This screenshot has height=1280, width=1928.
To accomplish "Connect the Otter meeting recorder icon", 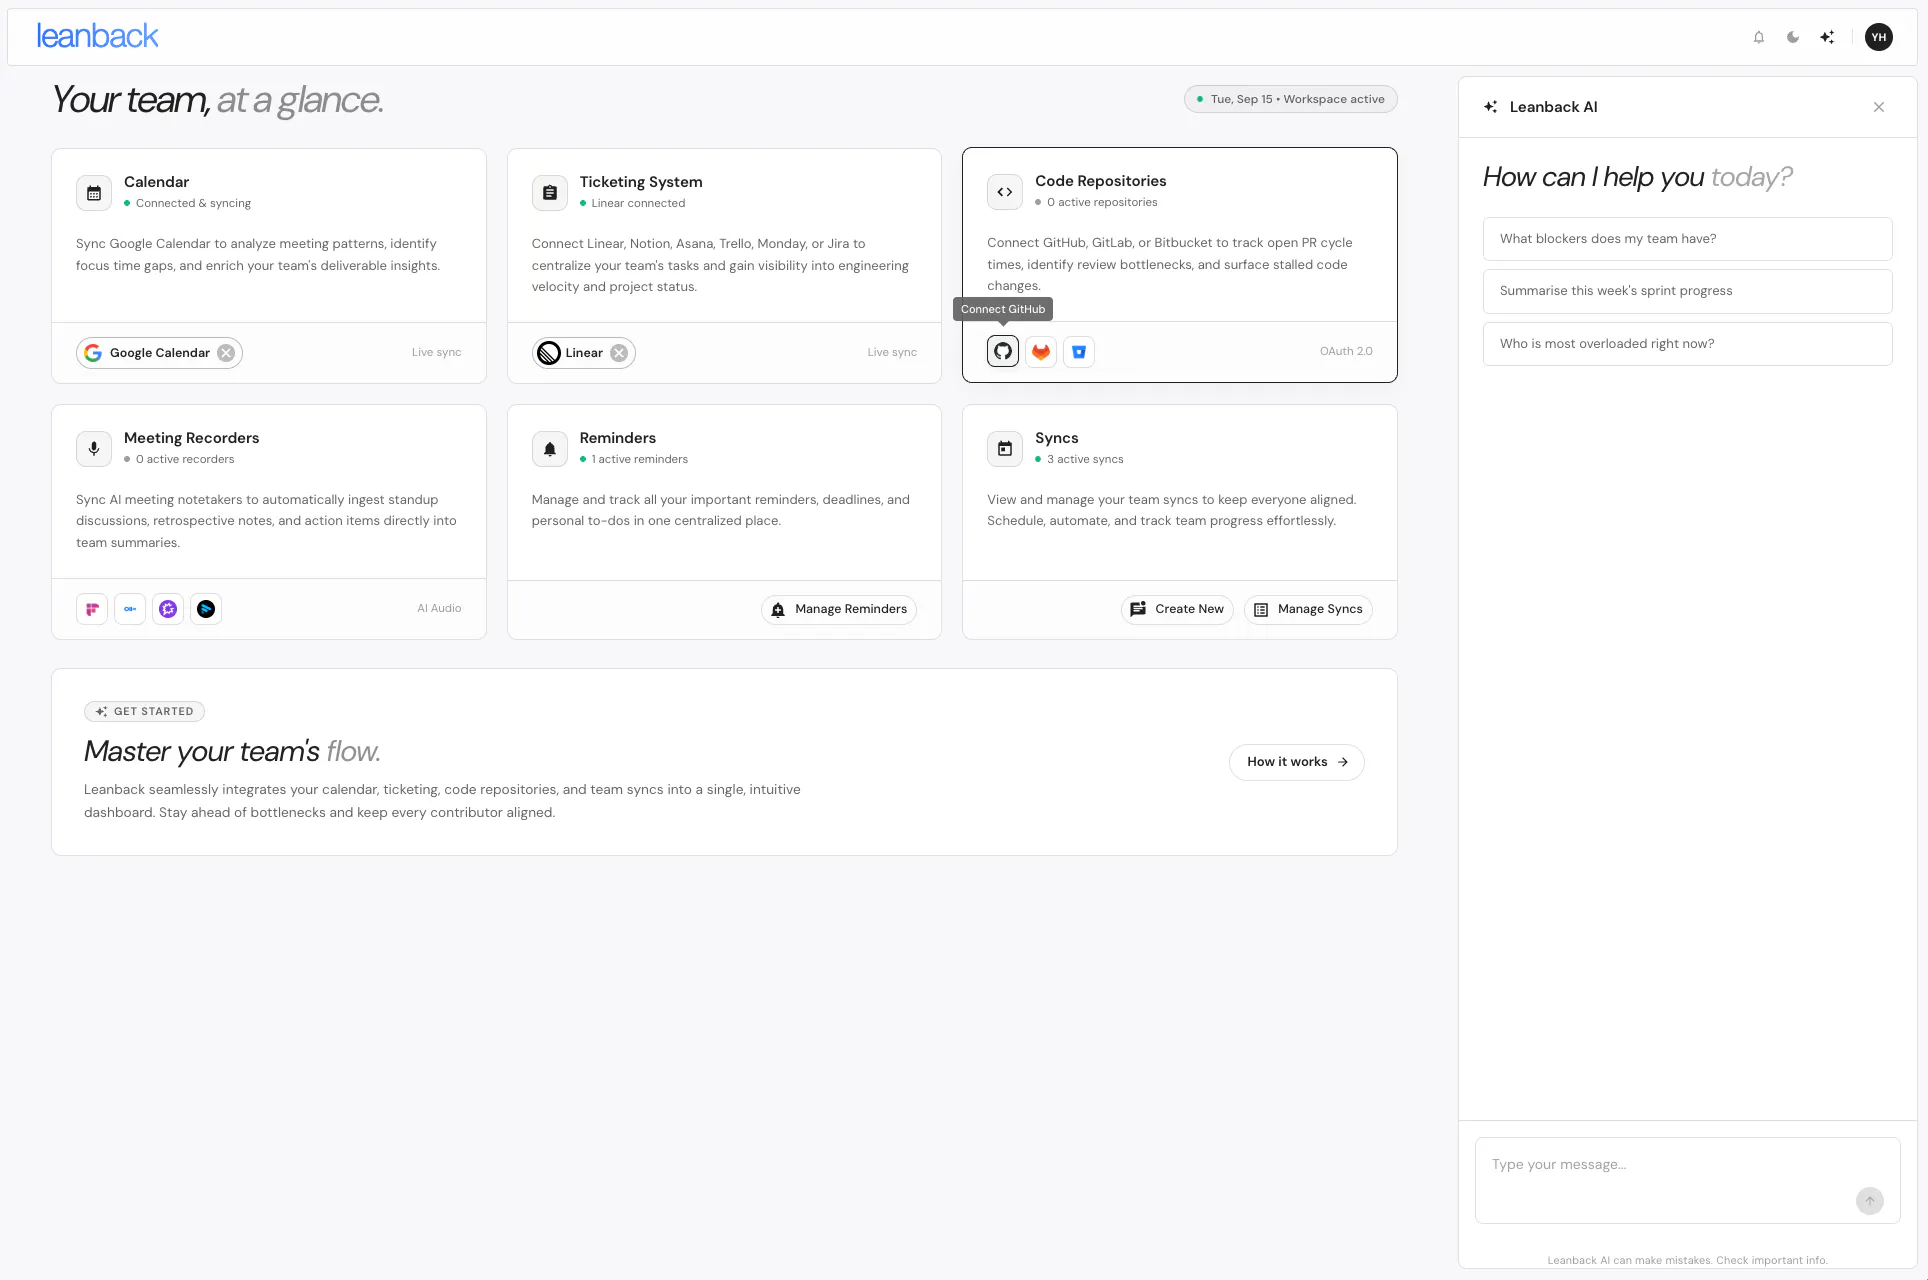I will [130, 609].
